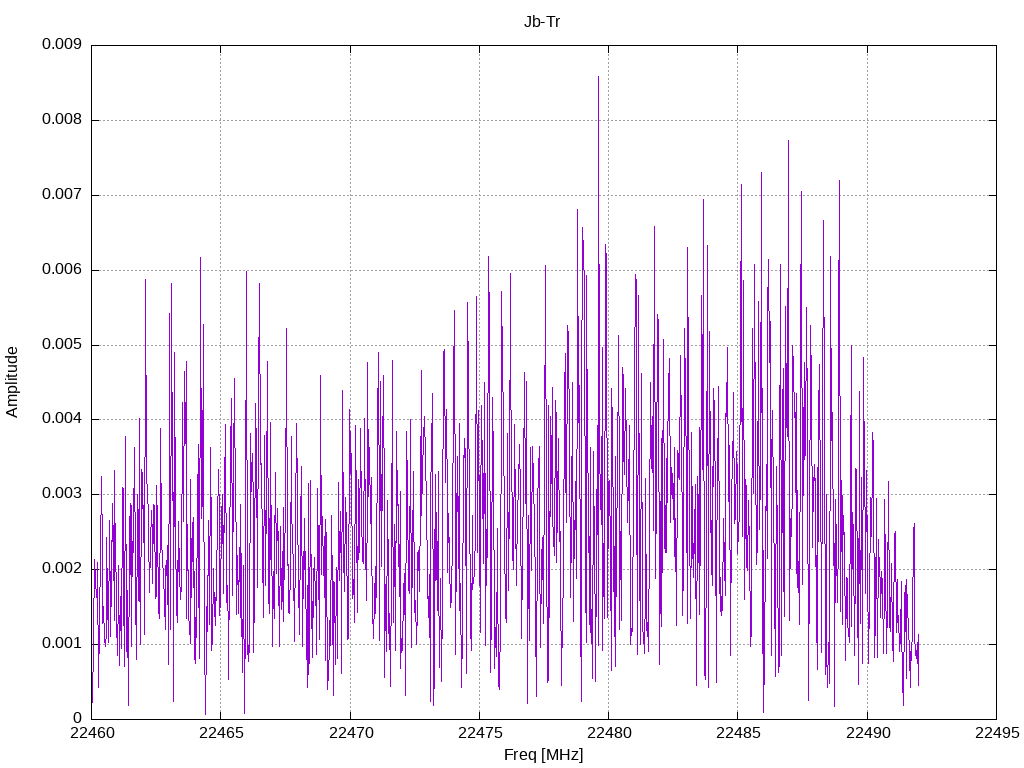Select the 'Freq [MHz]' x-axis label

(x=543, y=755)
